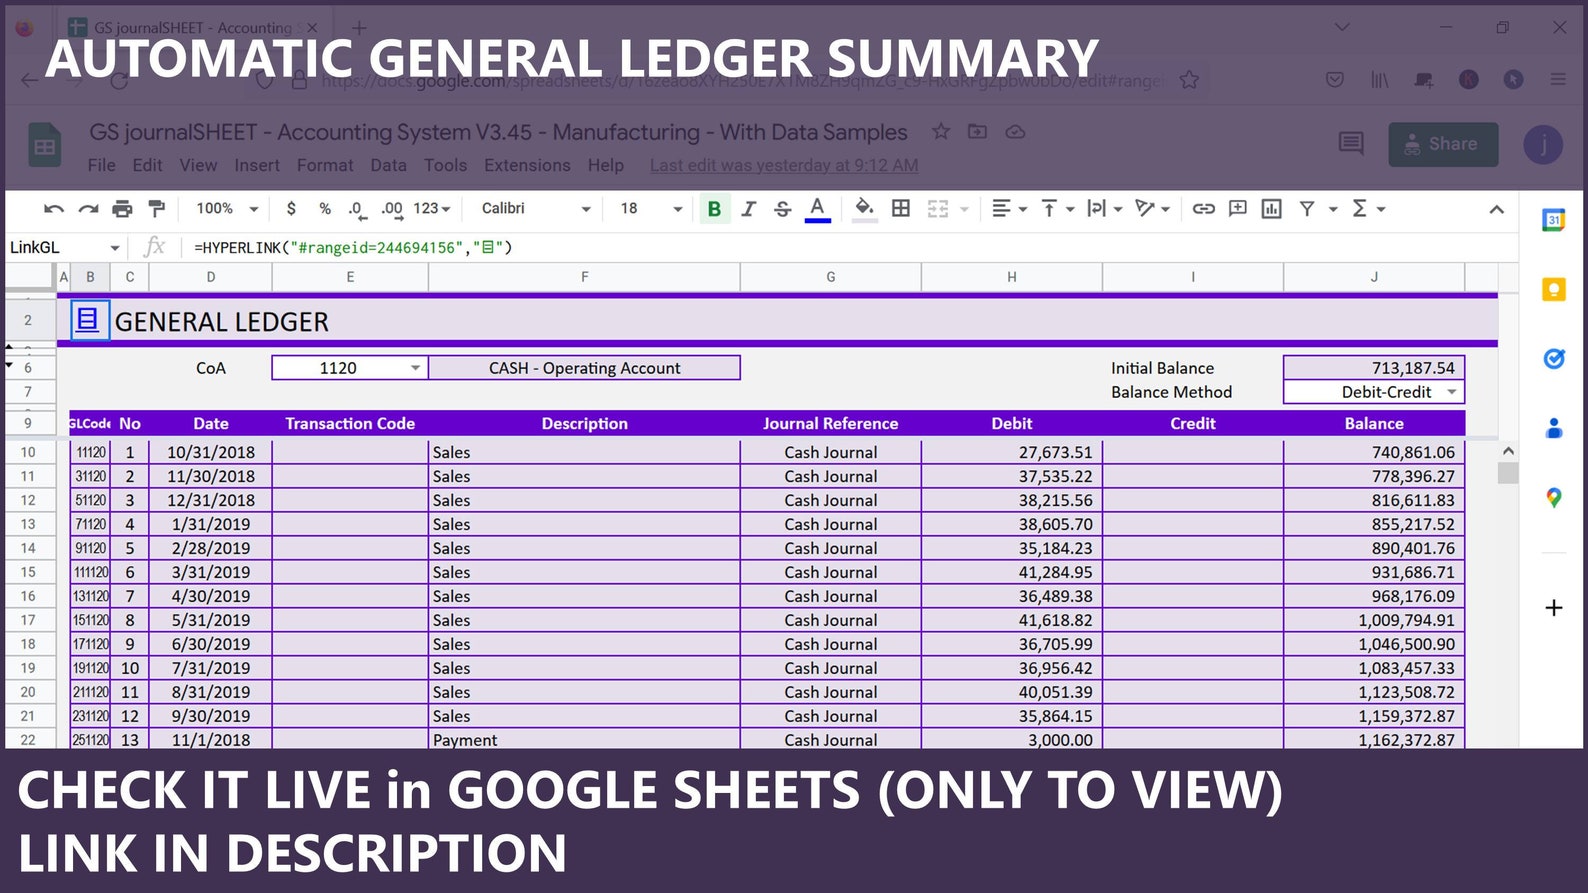Click the formula bar HYPERLINK formula
Screen dimensions: 1588x893
pos(353,247)
